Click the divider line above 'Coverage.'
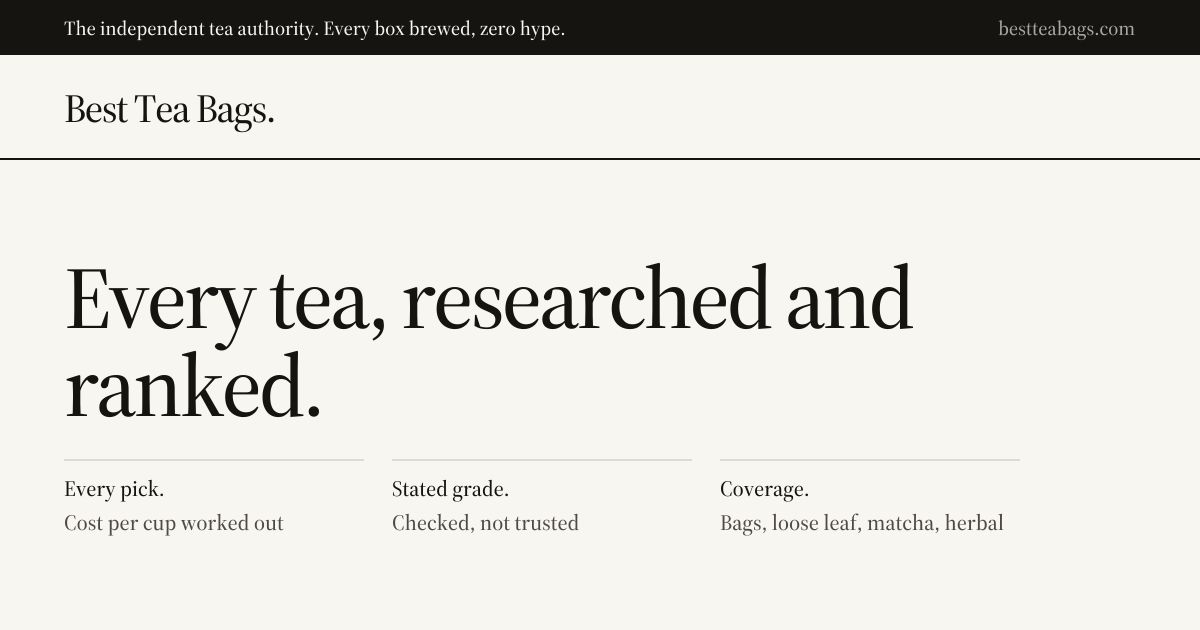 870,460
